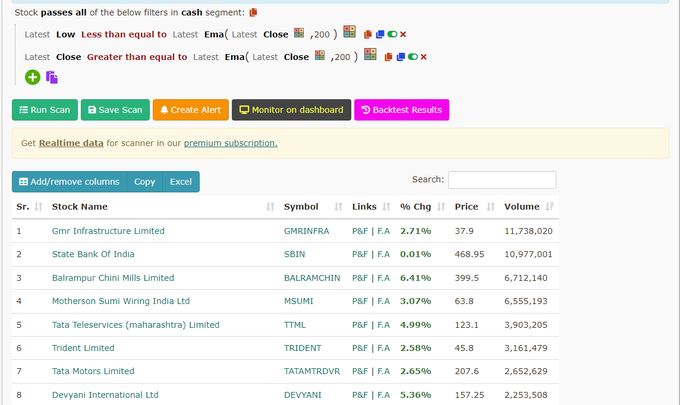This screenshot has height=405, width=680.
Task: Open the DEVYANI symbol link
Action: [x=303, y=395]
